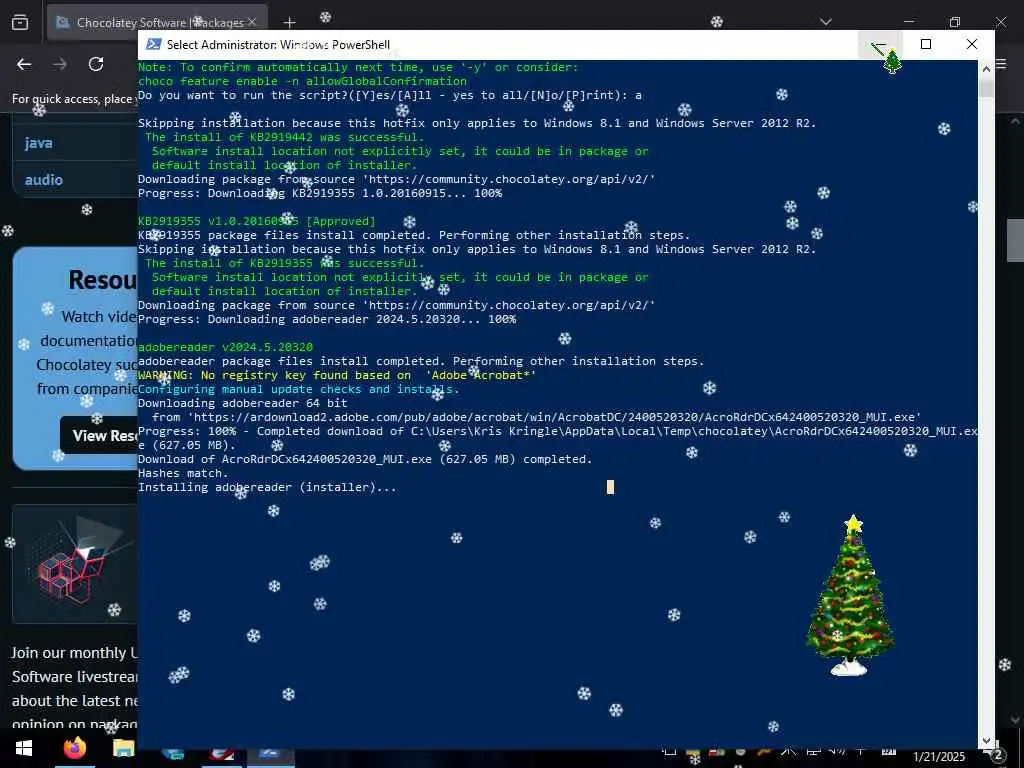
Task: Open the Firefox tab overview icon
Action: (20, 23)
